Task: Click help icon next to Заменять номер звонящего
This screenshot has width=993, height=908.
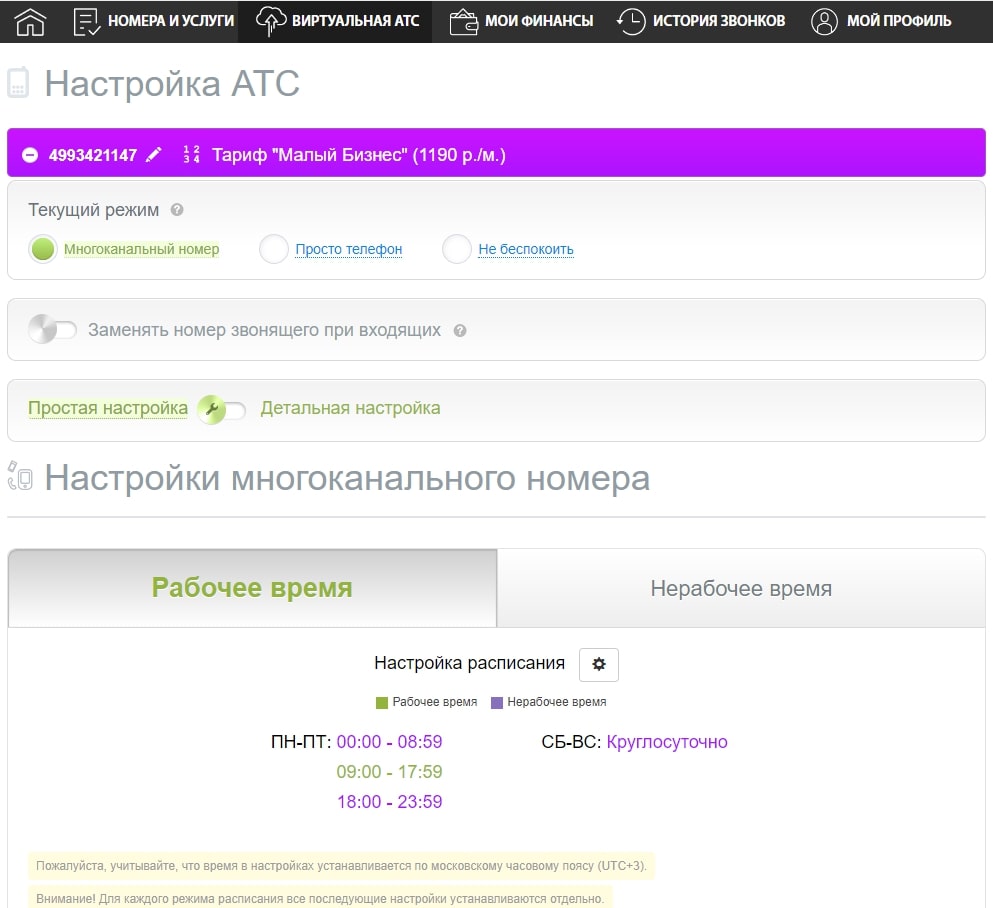Action: pyautogui.click(x=460, y=330)
